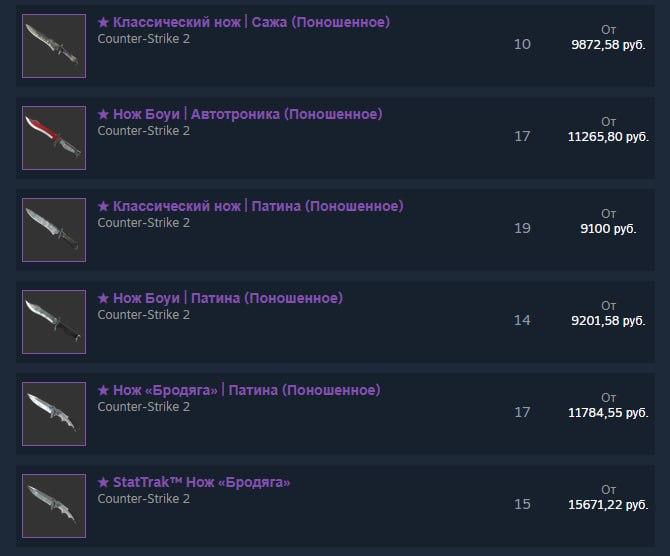This screenshot has height=556, width=670.
Task: Click the Классический нож Сажа knife thumbnail
Action: coord(53,45)
